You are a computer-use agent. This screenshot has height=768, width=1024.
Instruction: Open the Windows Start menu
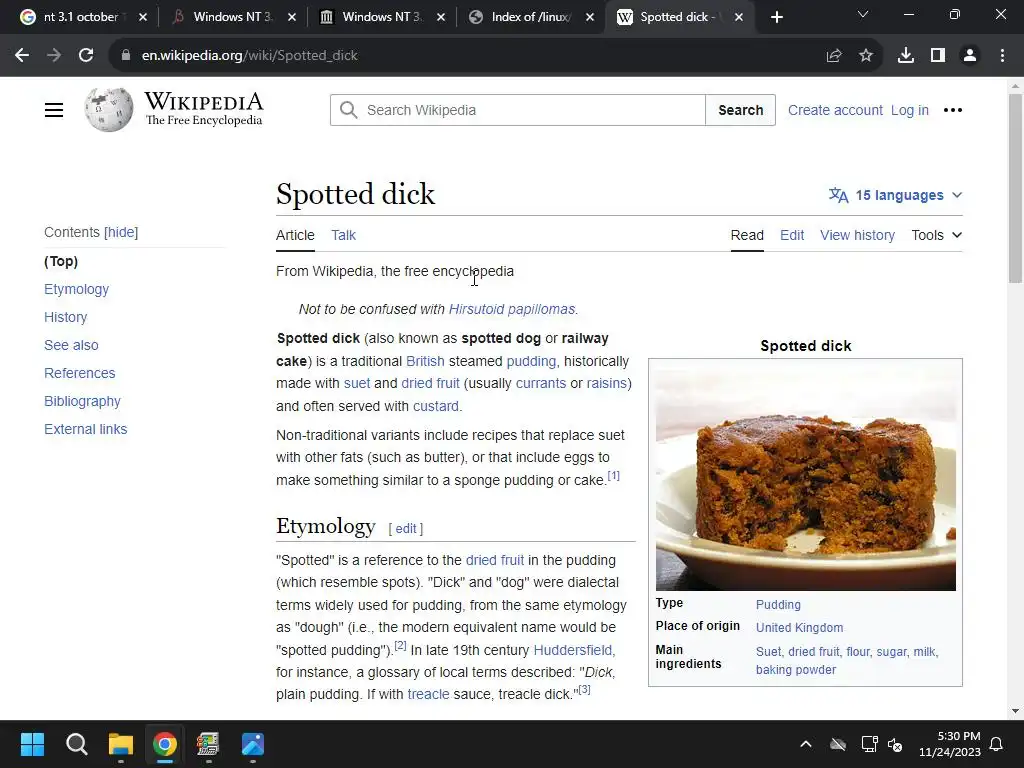tap(32, 744)
